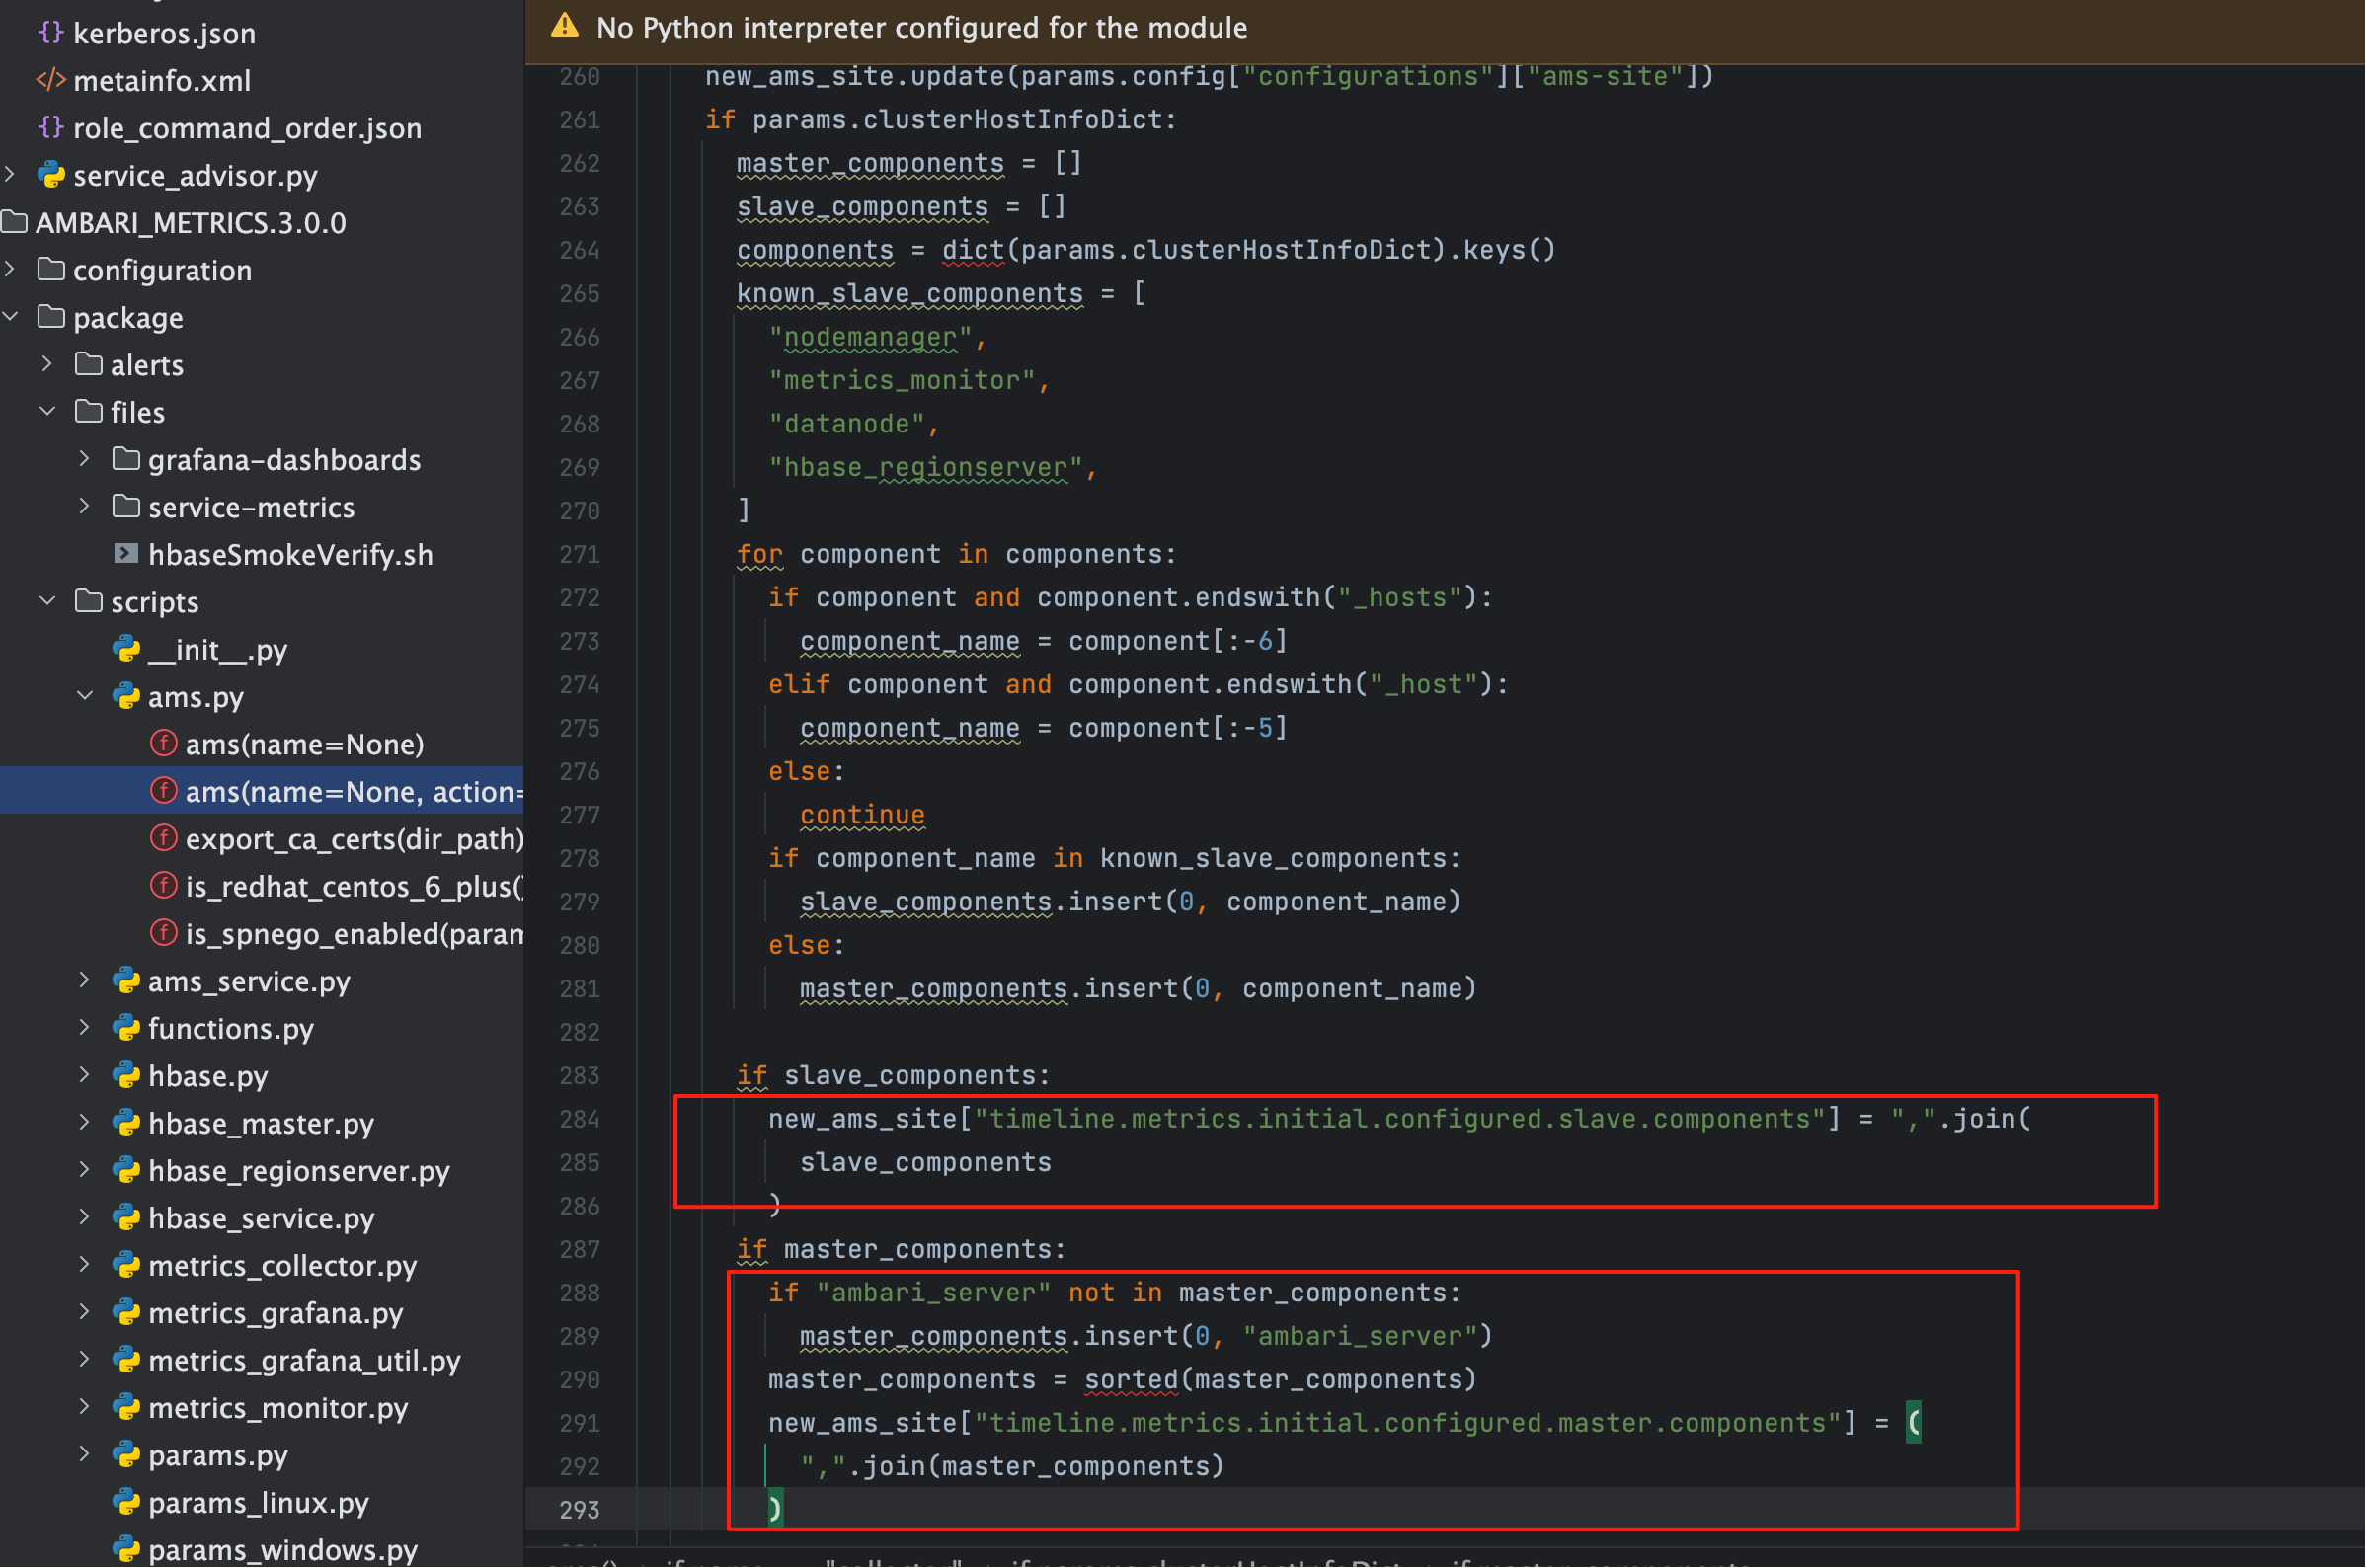
Task: Expand hbase_regionserver.py structure
Action: (x=85, y=1171)
